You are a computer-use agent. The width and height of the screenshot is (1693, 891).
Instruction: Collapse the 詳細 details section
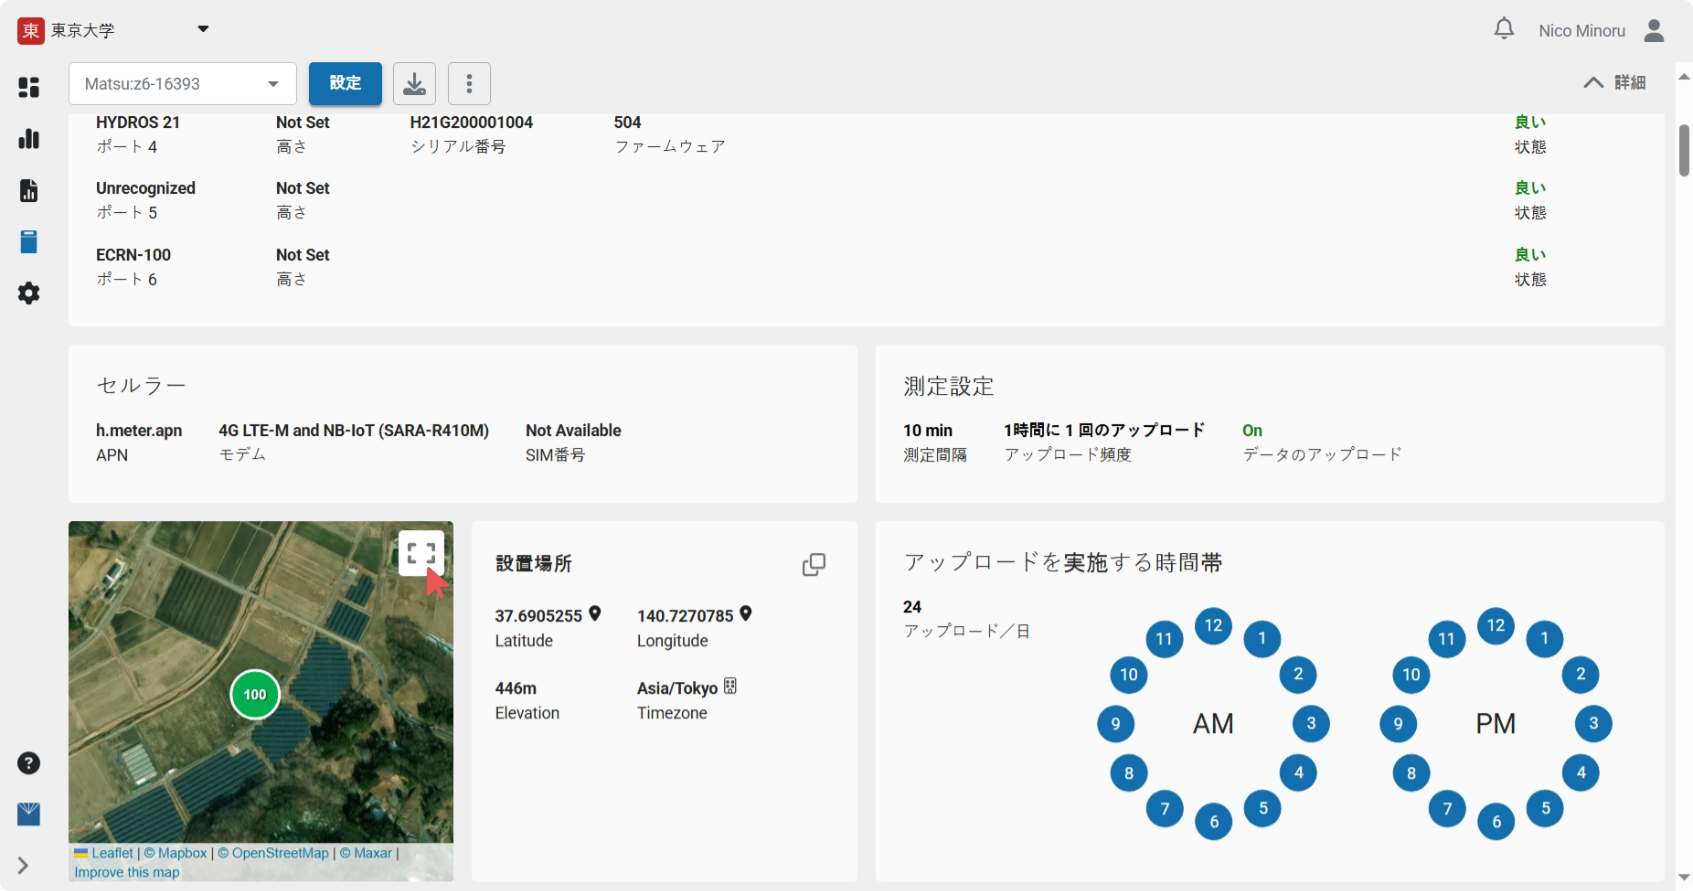pos(1615,82)
